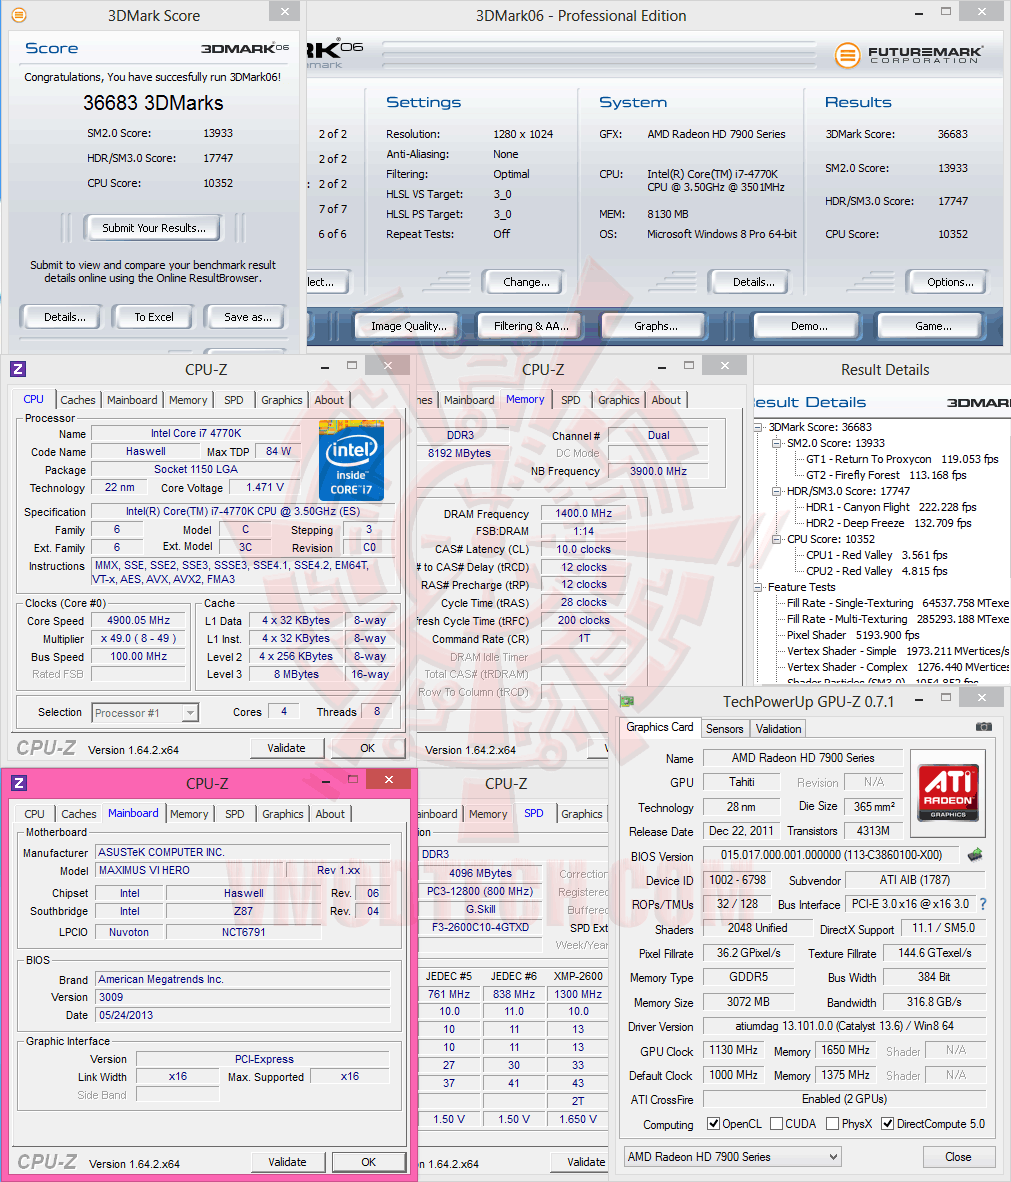This screenshot has width=1011, height=1182.
Task: Toggle the CUDA checkbox
Action: pos(777,1123)
